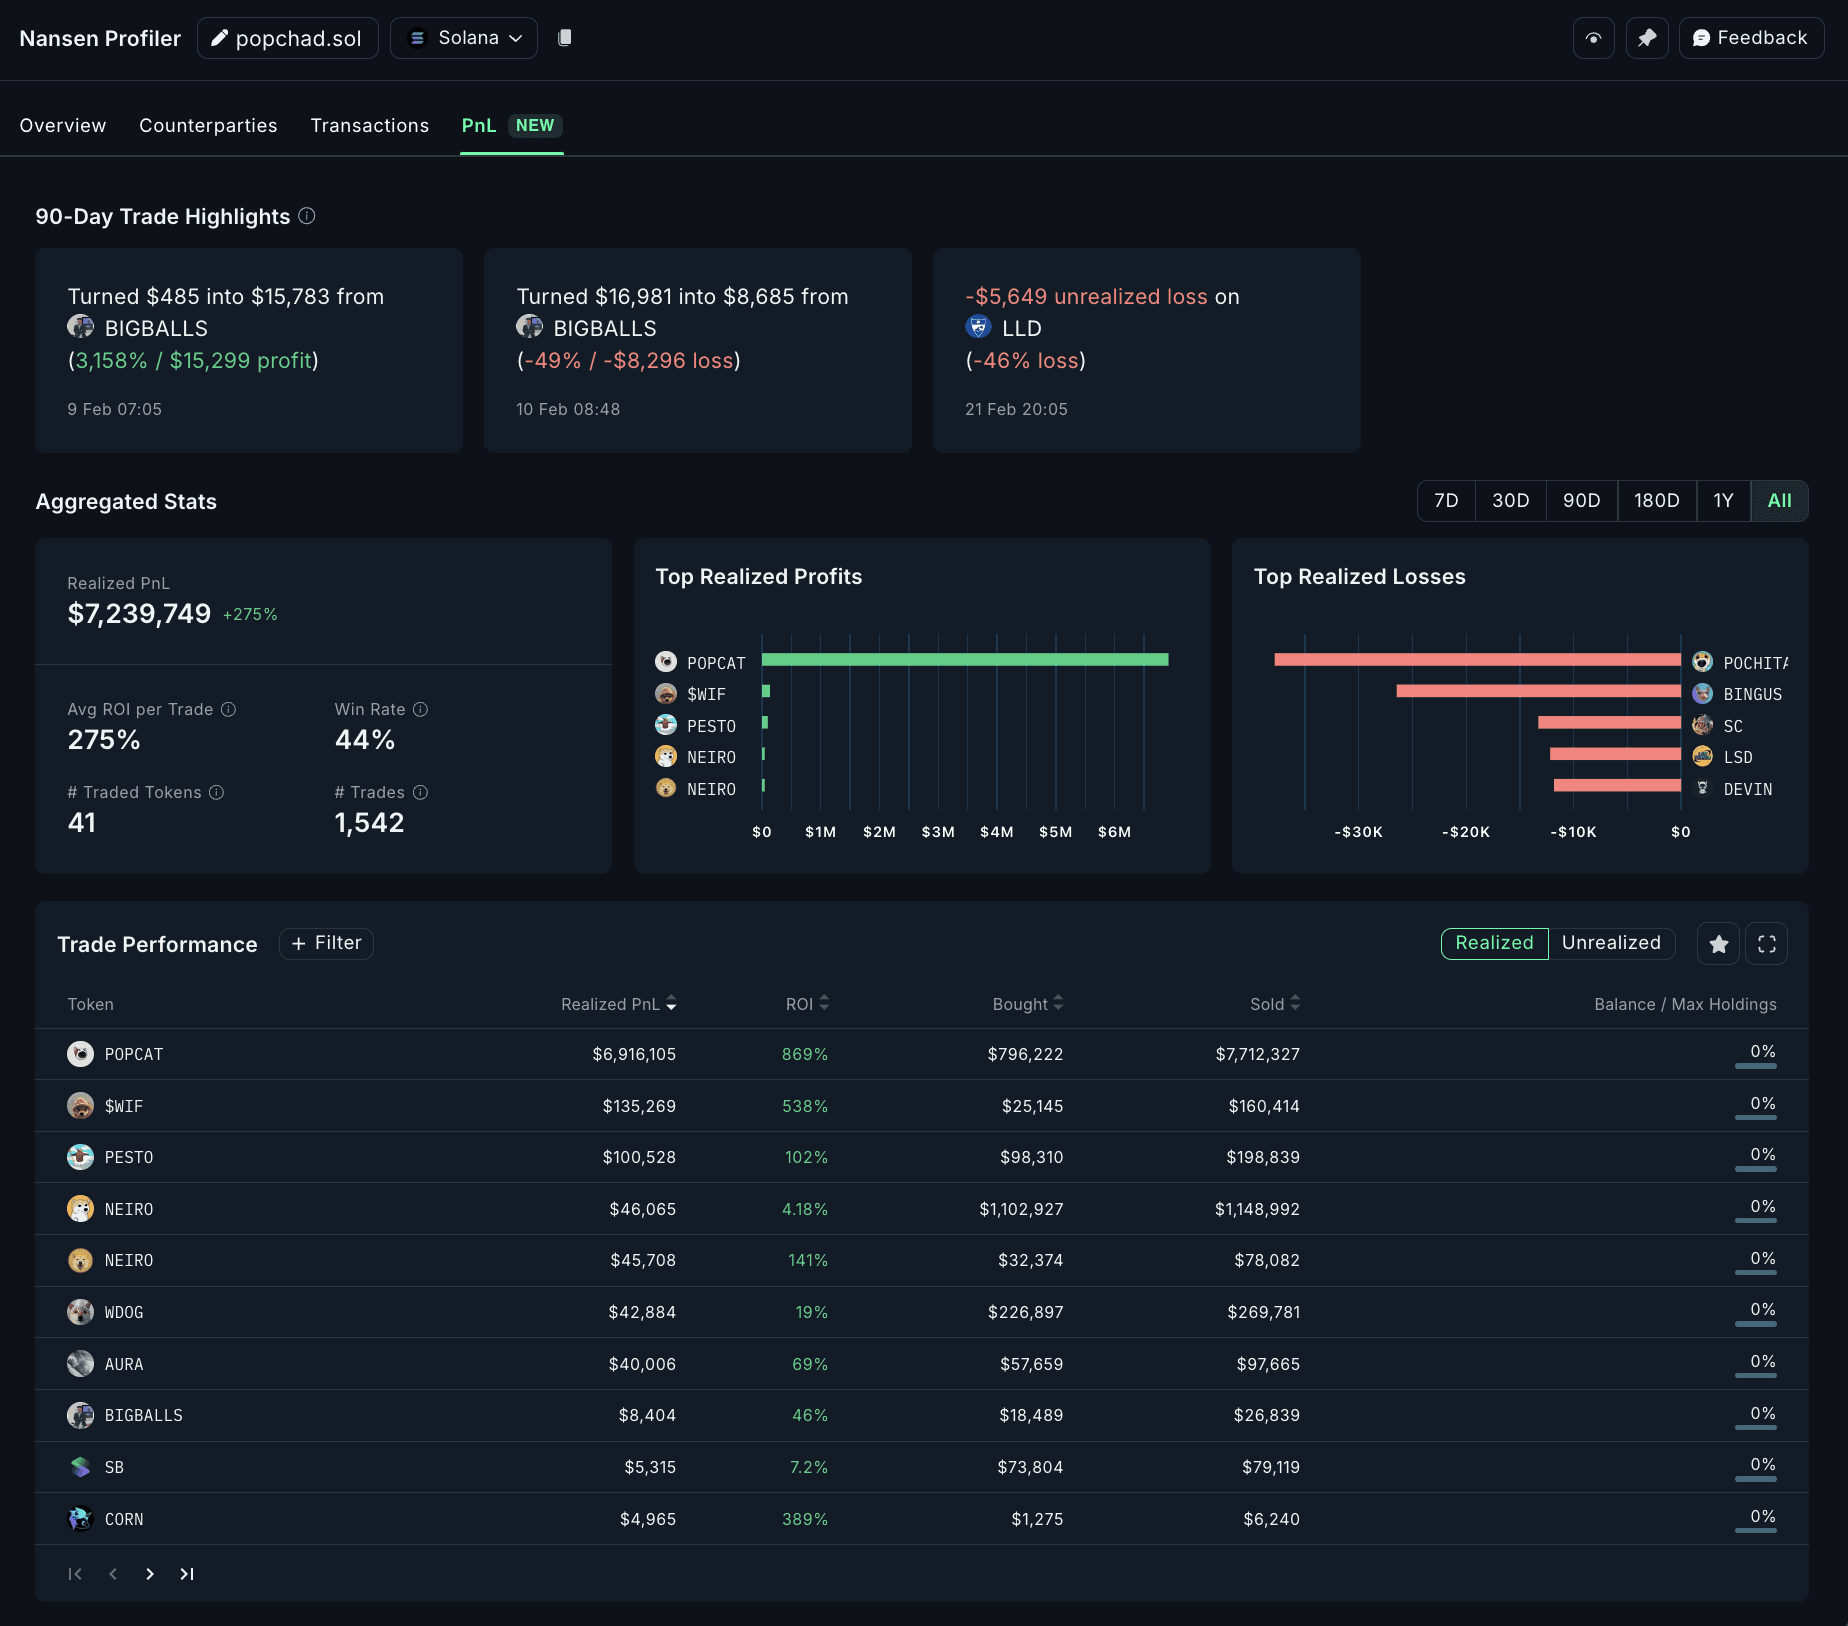
Task: Select the 7D time range
Action: click(1446, 501)
